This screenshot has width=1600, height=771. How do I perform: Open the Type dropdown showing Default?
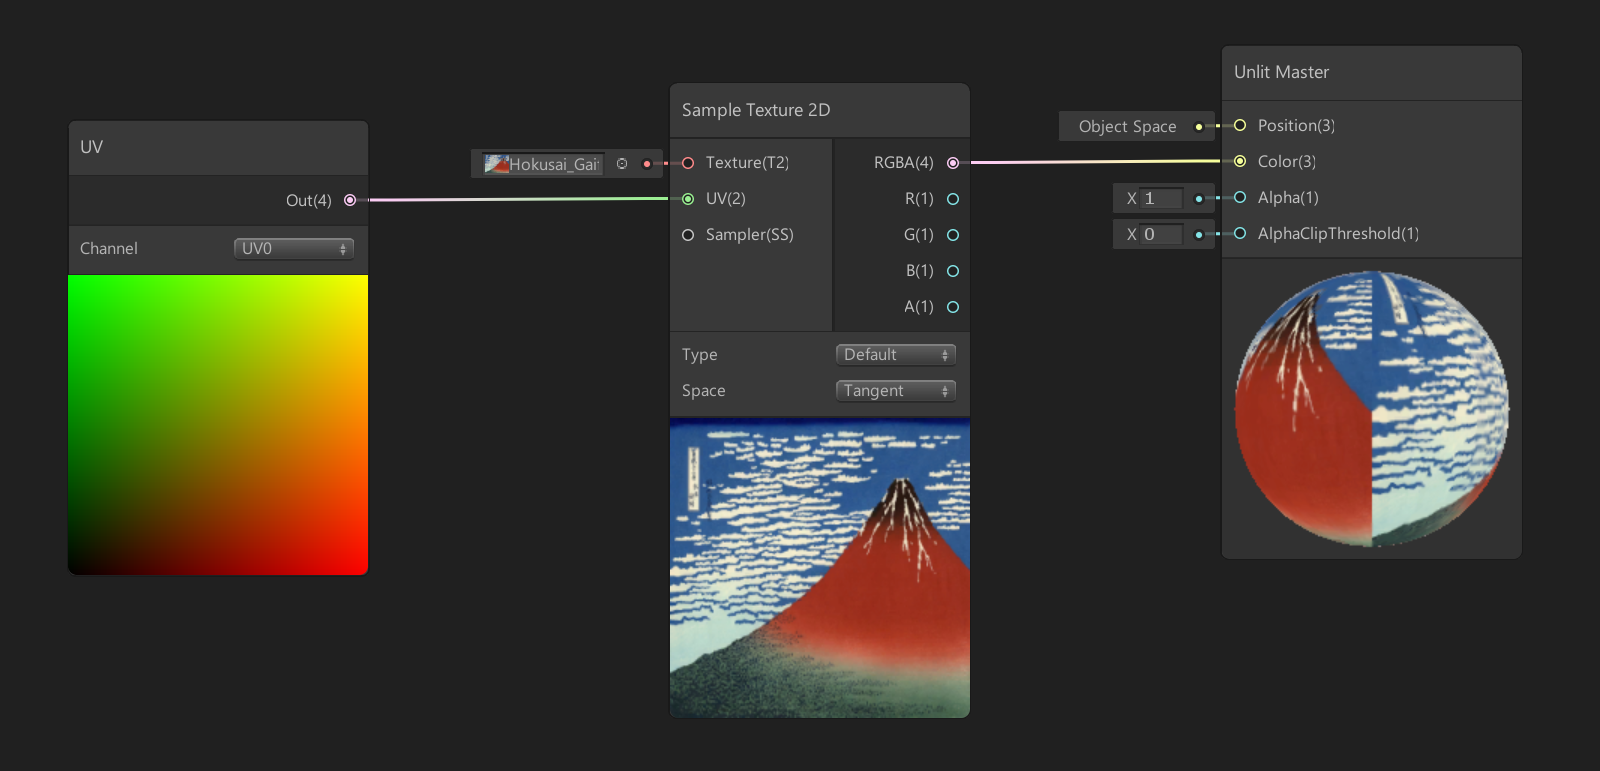point(895,355)
